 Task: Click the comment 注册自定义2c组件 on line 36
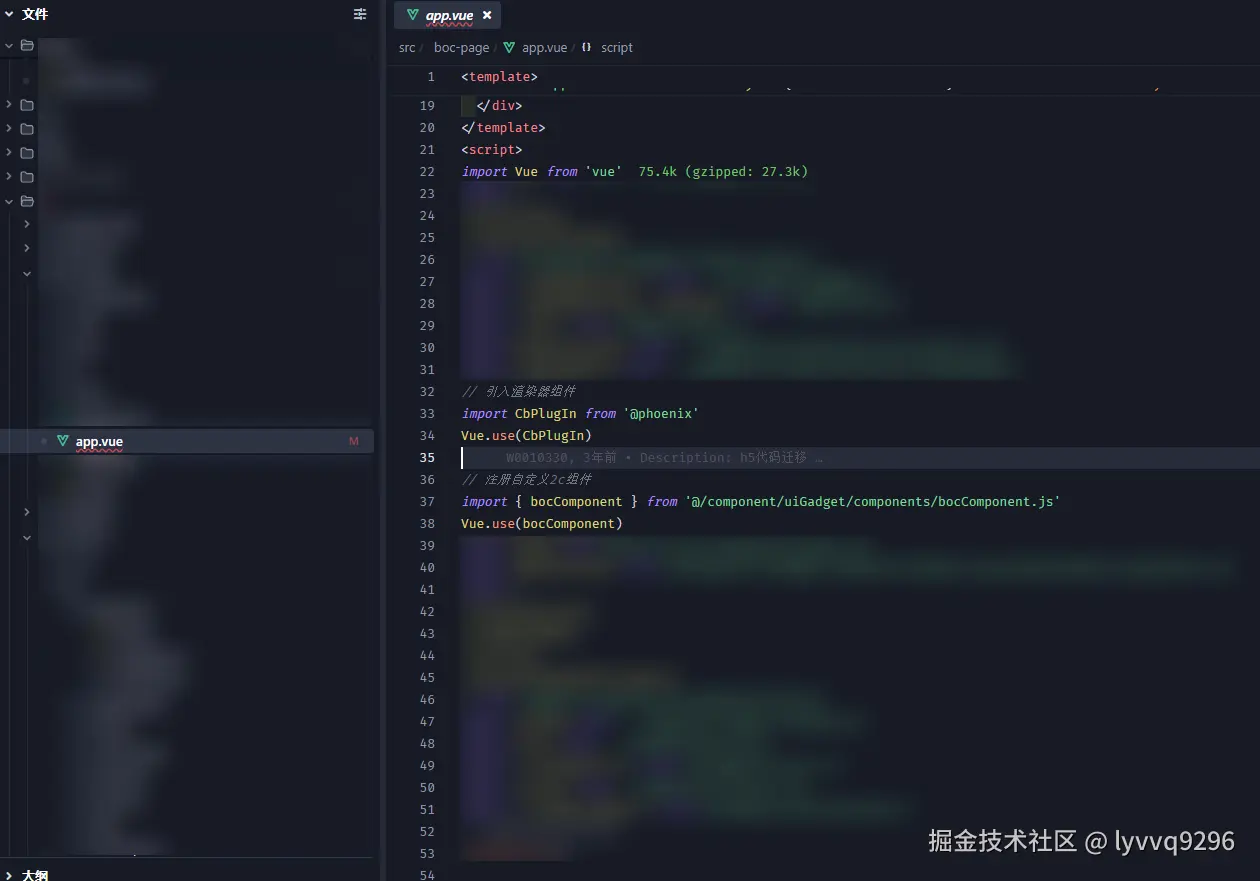526,479
